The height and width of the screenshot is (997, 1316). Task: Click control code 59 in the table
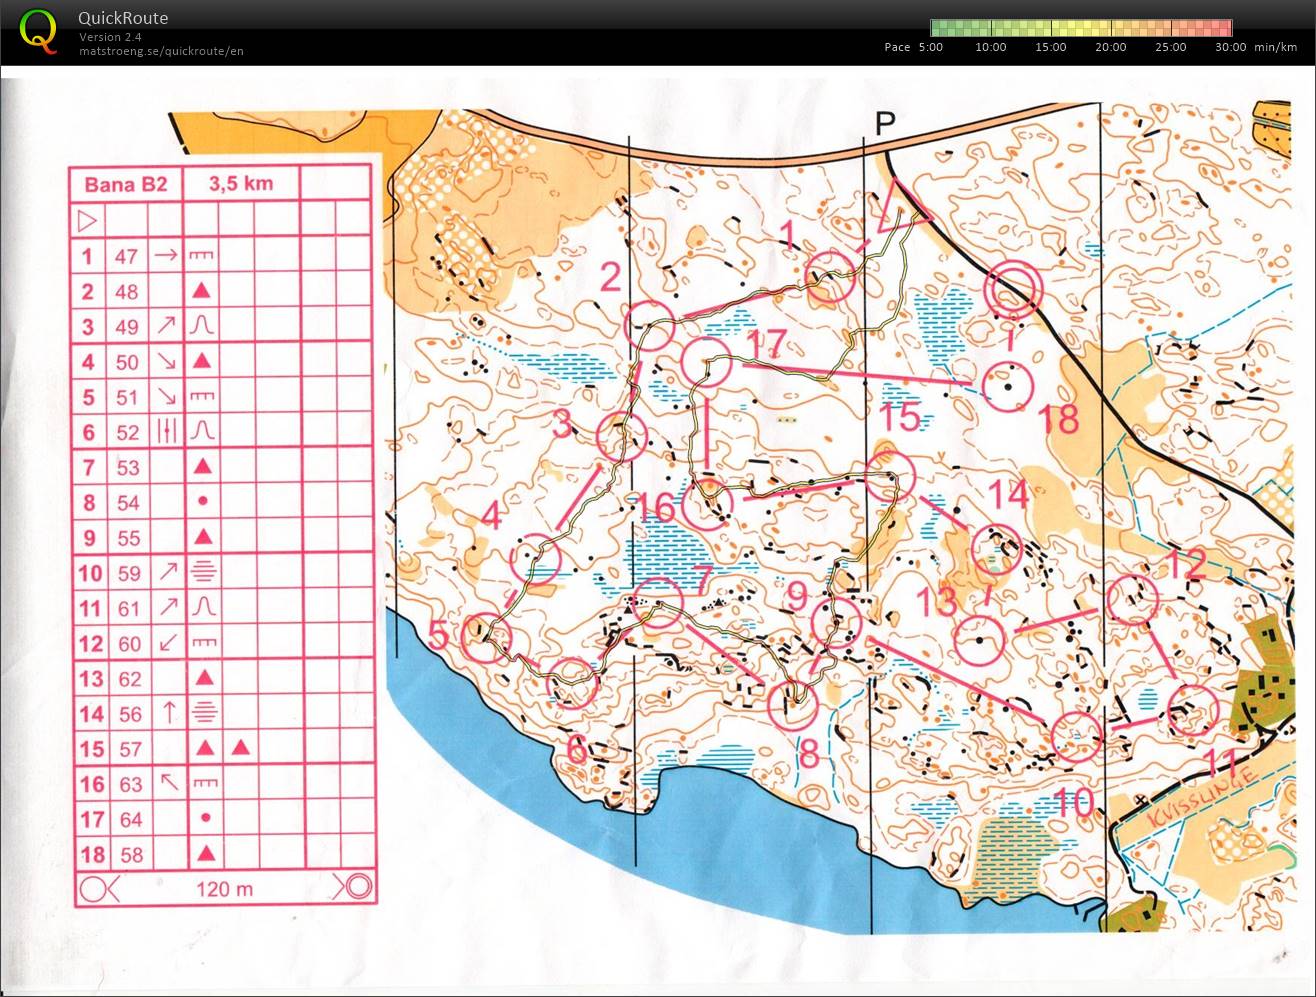(130, 573)
